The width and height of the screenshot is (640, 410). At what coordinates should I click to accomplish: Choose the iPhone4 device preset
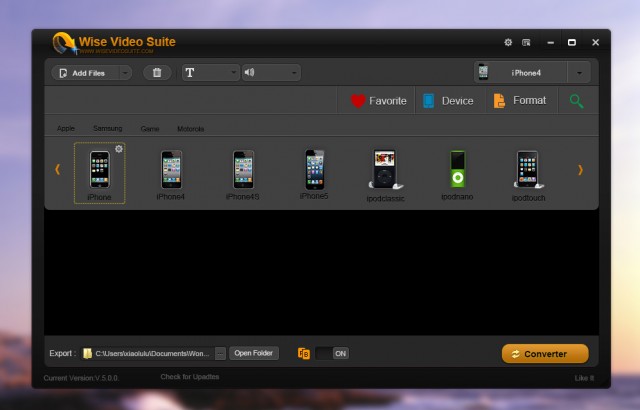(x=171, y=175)
